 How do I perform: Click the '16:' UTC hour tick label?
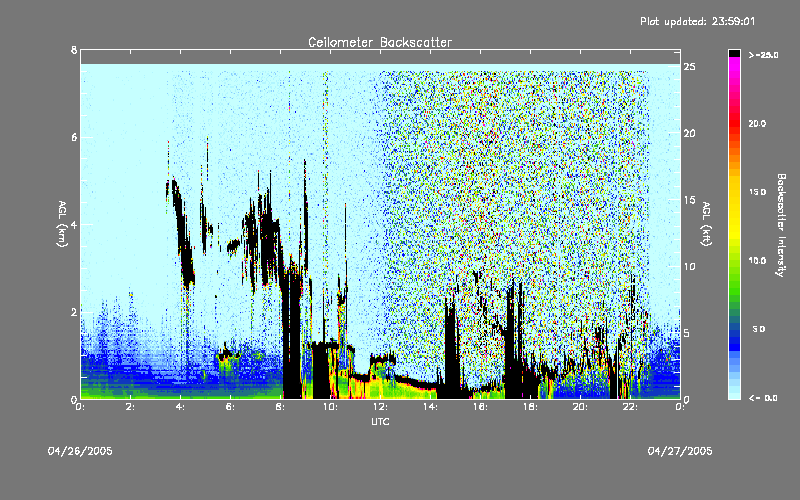pos(480,407)
